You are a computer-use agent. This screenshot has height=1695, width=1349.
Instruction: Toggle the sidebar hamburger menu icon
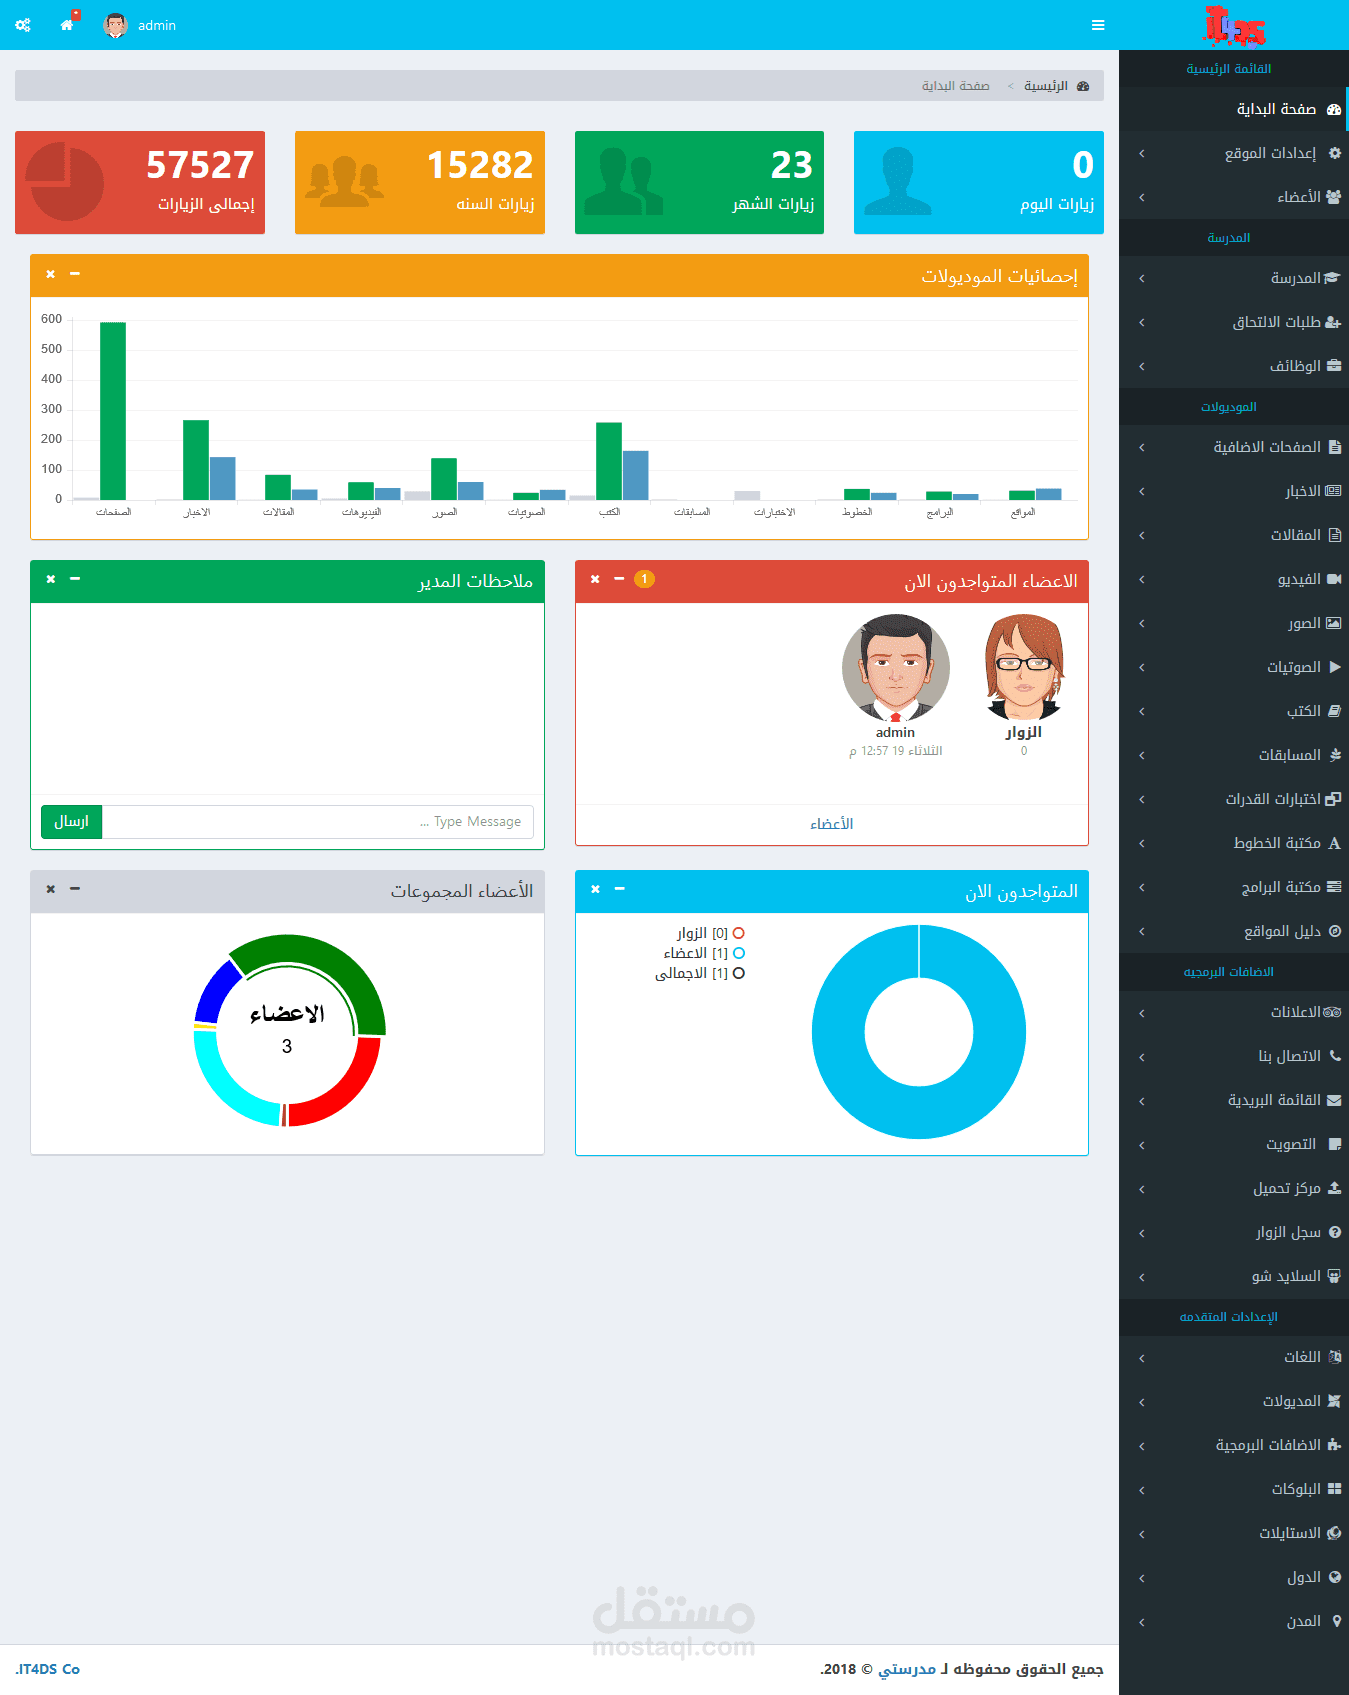click(x=1098, y=25)
